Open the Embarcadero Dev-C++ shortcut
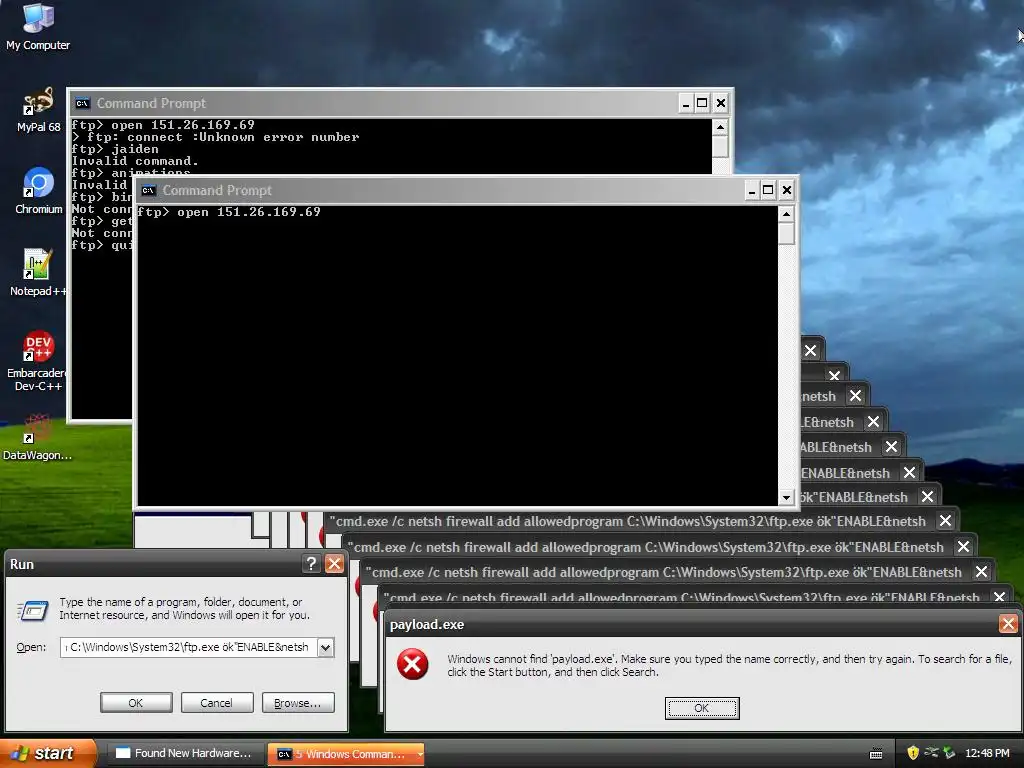 (38, 361)
